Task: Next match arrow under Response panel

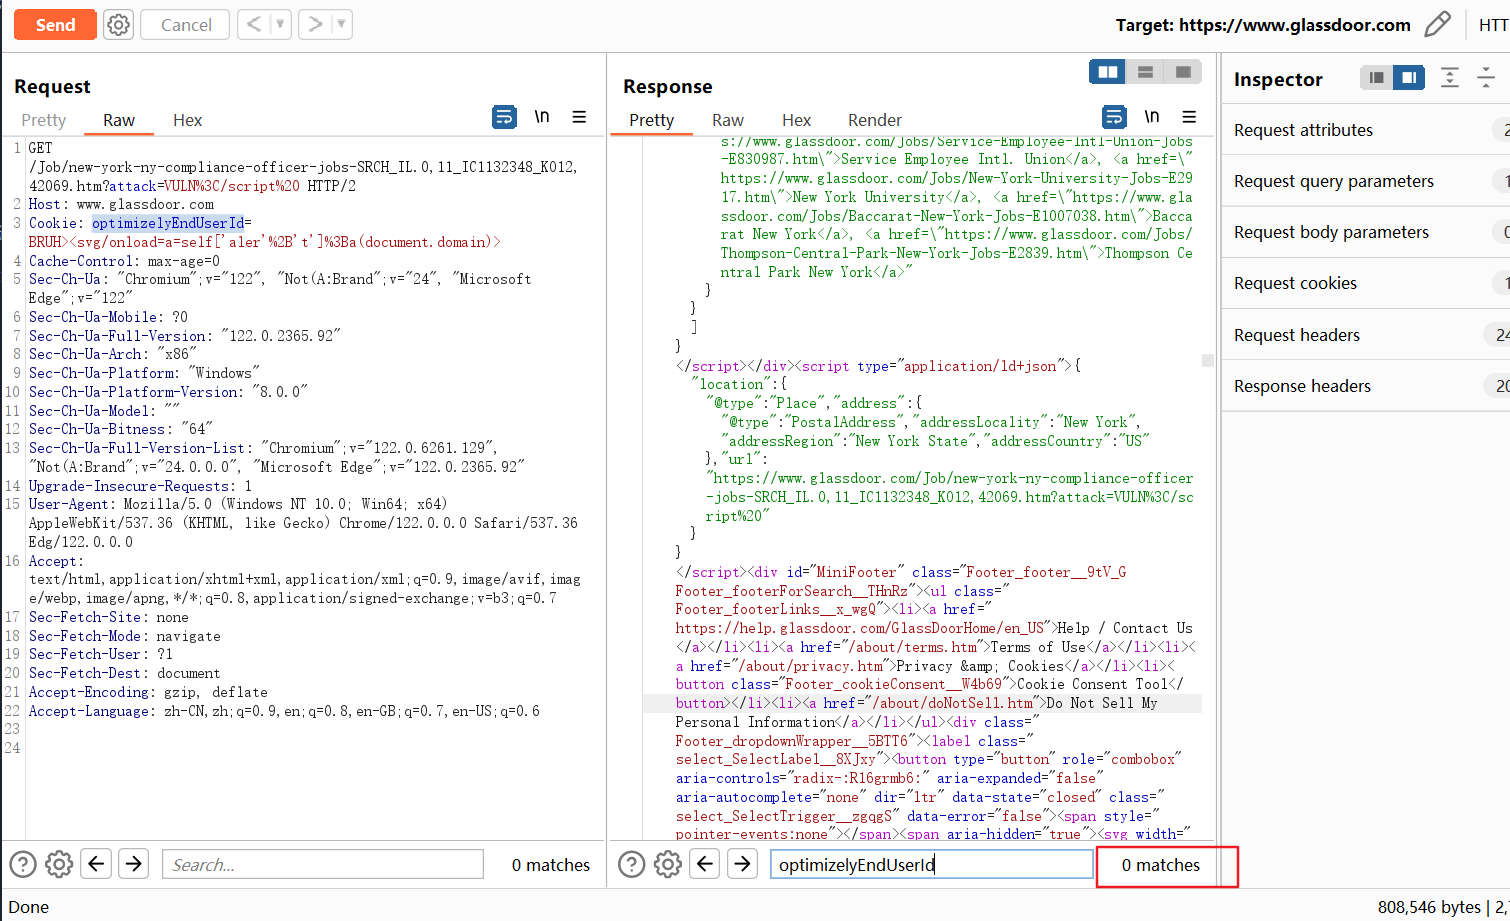Action: pos(742,863)
